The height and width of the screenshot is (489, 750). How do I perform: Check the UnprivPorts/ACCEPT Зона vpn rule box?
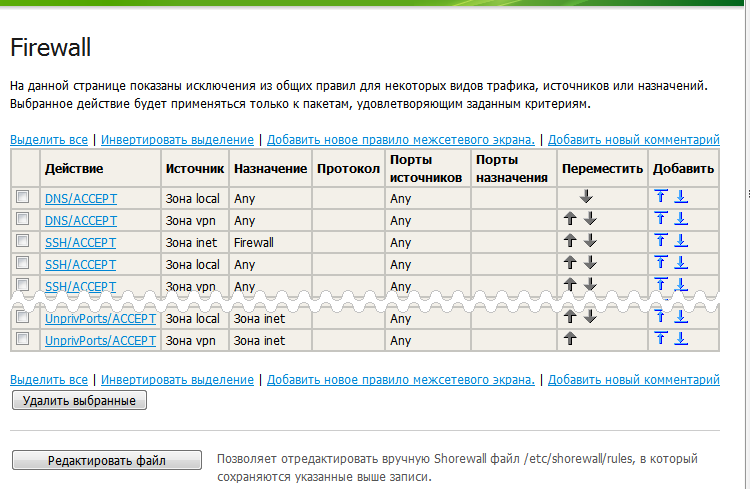[x=22, y=339]
